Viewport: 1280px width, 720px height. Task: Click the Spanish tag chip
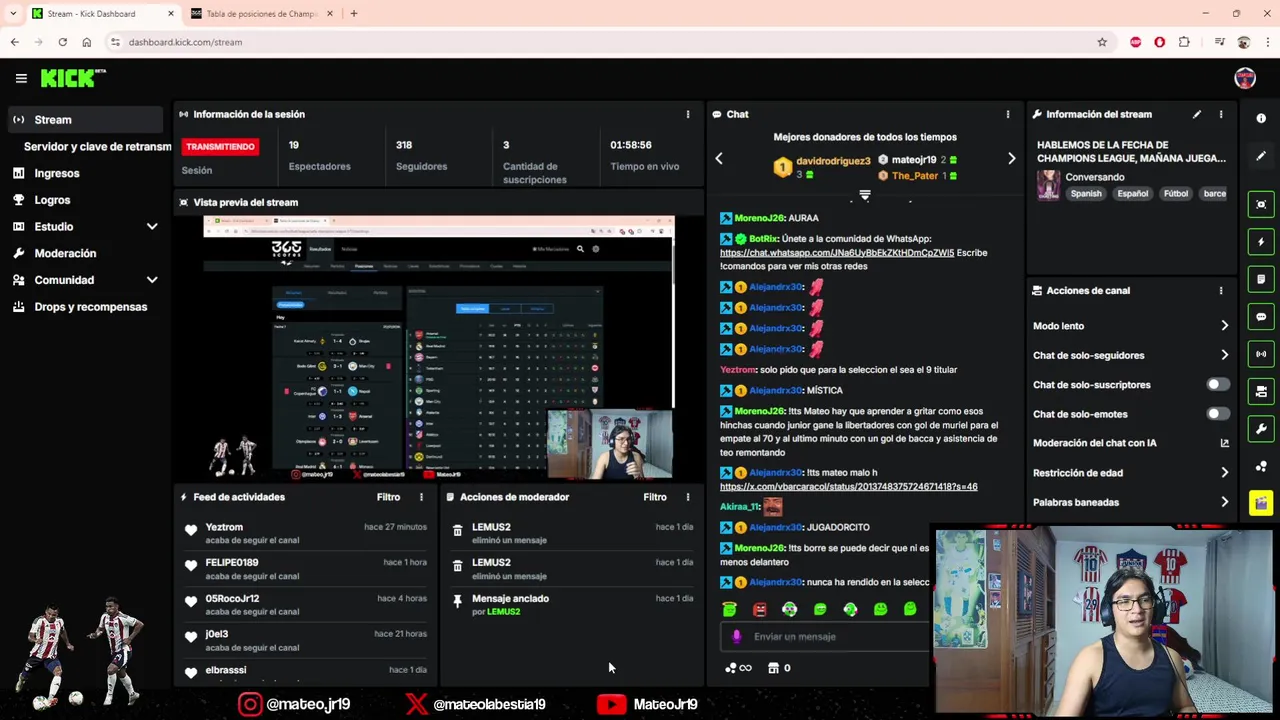click(x=1086, y=194)
